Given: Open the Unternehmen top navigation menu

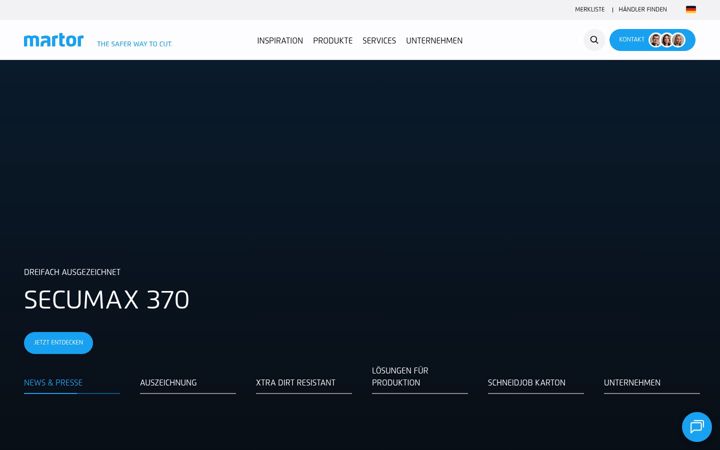Looking at the screenshot, I should tap(434, 40).
